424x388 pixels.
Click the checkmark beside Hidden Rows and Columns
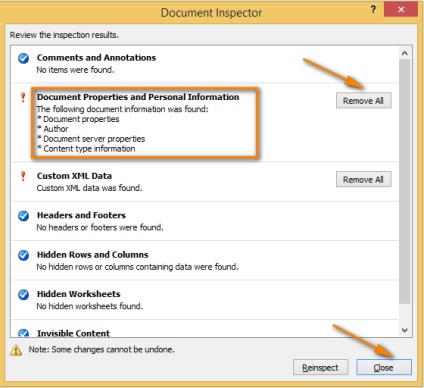click(x=23, y=255)
